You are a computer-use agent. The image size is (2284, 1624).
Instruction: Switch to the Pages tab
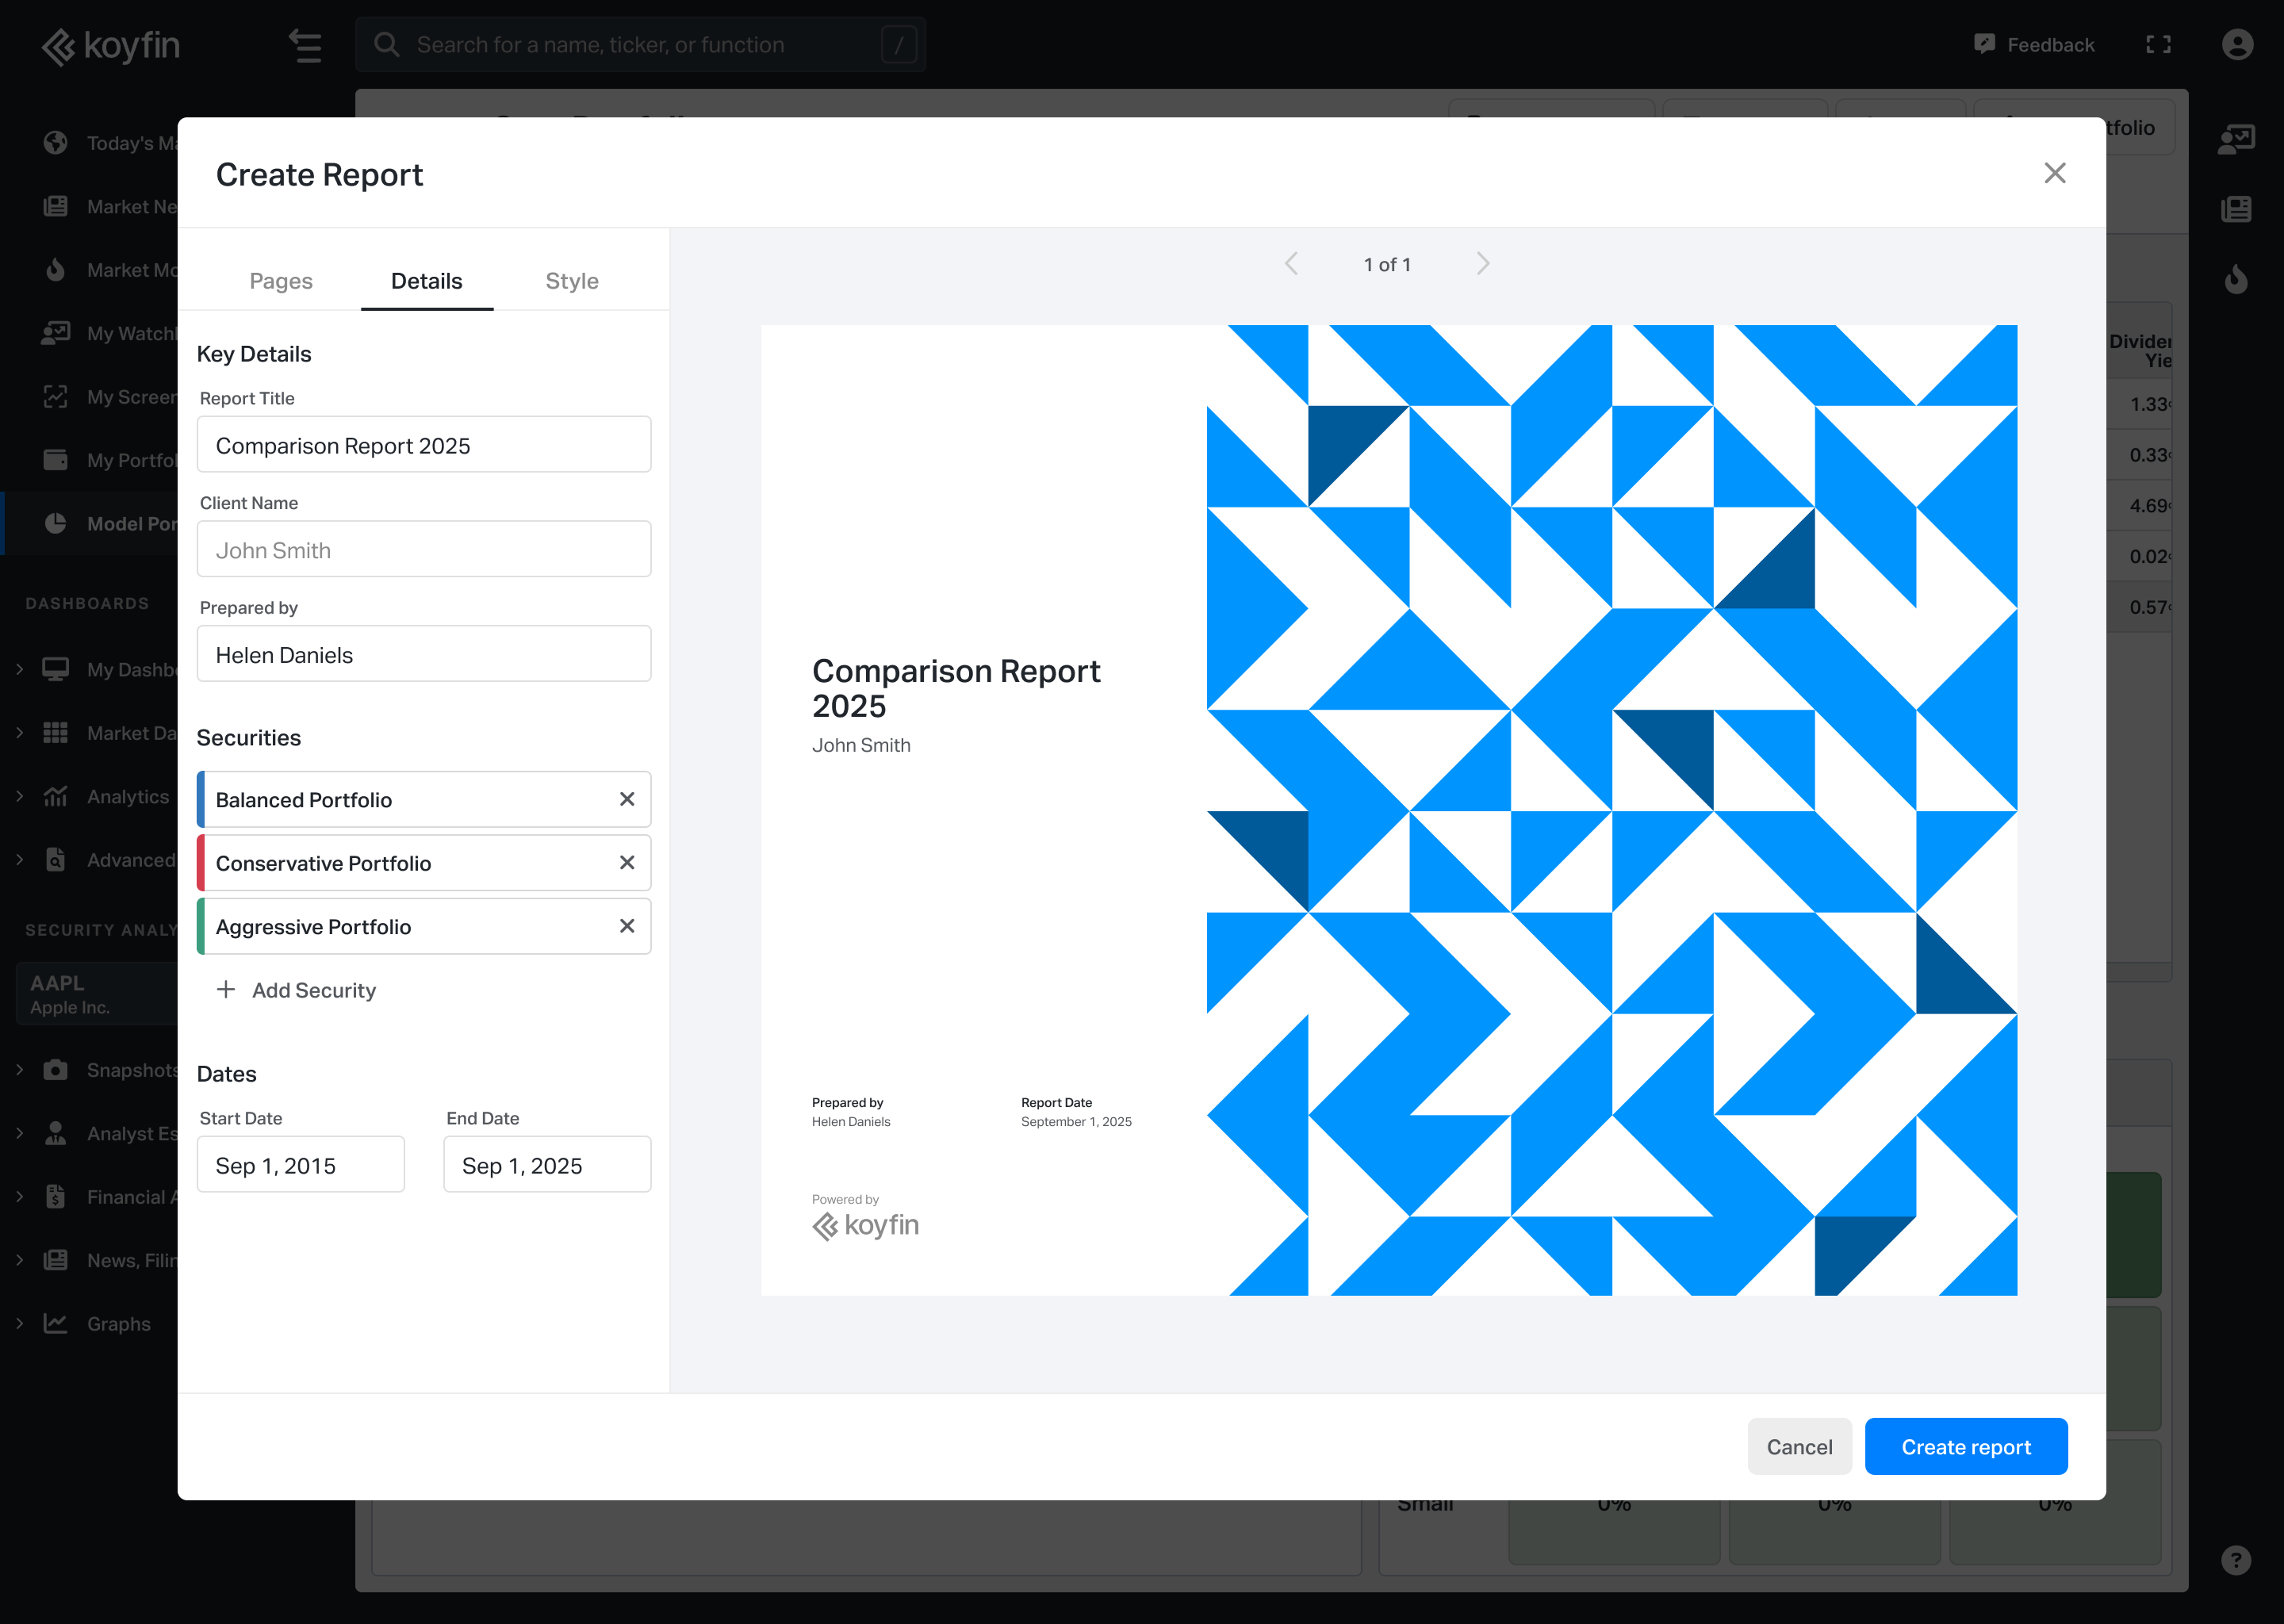[281, 281]
